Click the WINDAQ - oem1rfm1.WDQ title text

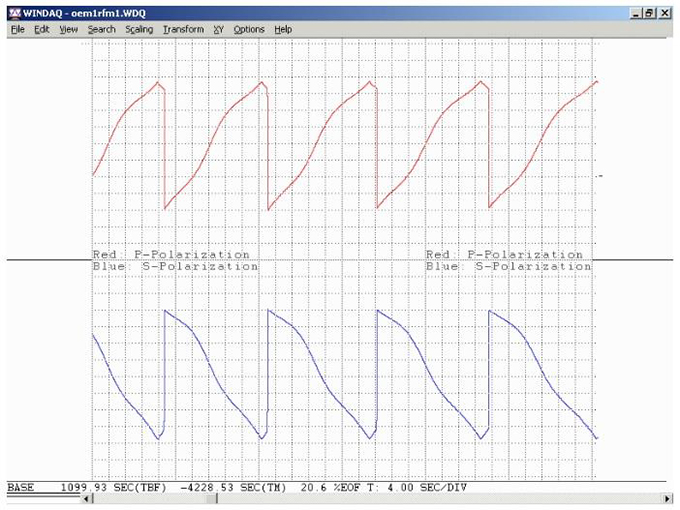tap(84, 13)
